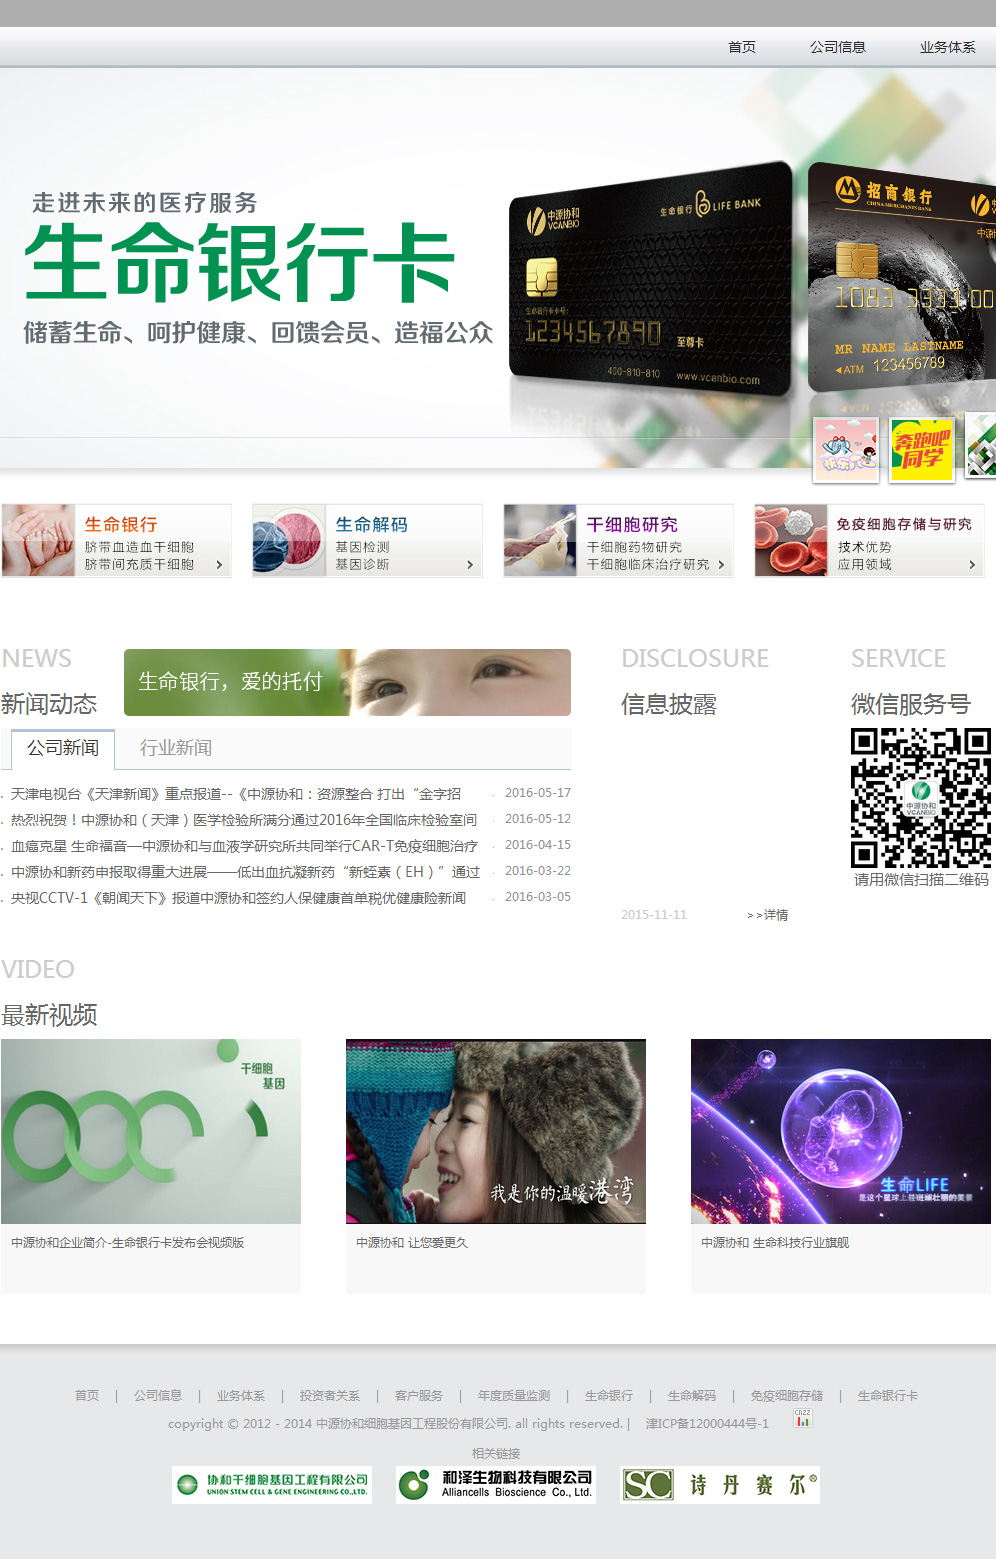Click the red blood cells 免疫细胞 image
Image resolution: width=996 pixels, height=1559 pixels.
[x=791, y=540]
